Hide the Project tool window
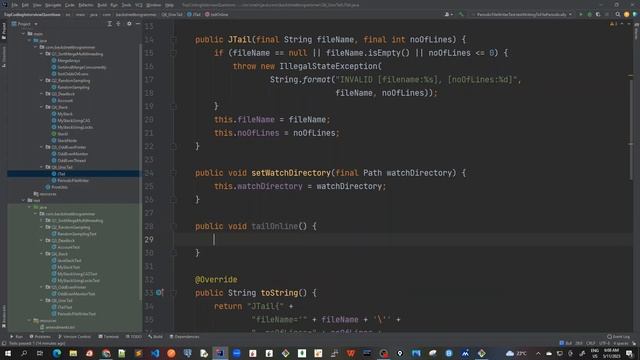Viewport: 640px width, 360px height. click(138, 24)
